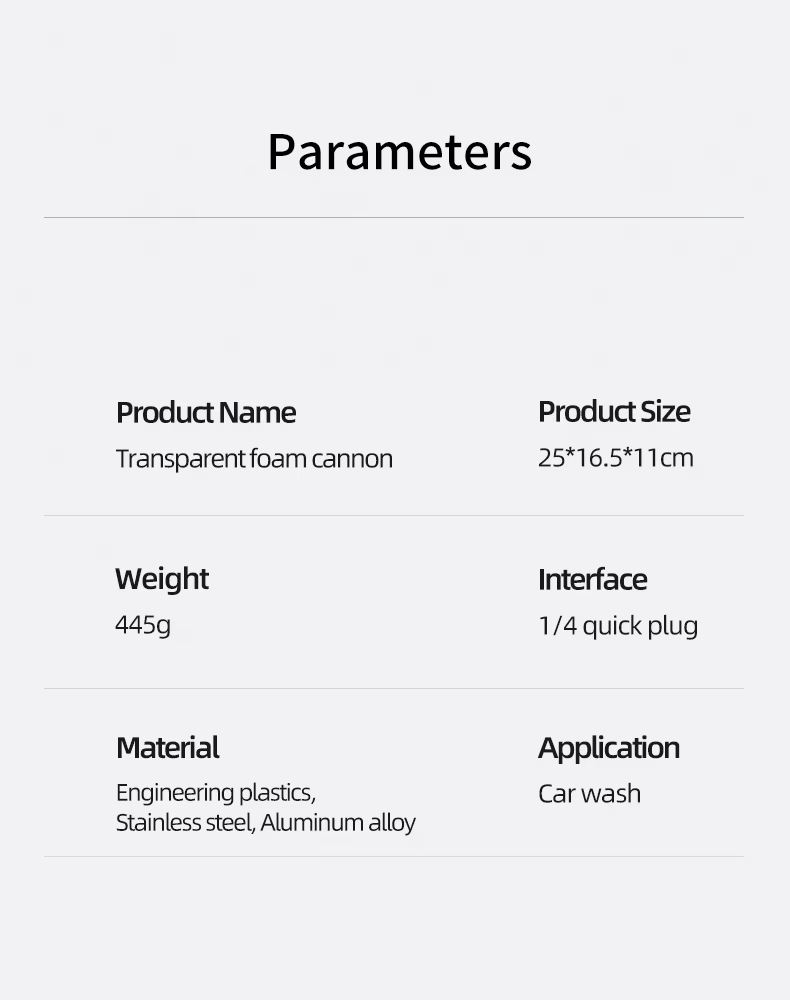Select the Product Name label

206,413
